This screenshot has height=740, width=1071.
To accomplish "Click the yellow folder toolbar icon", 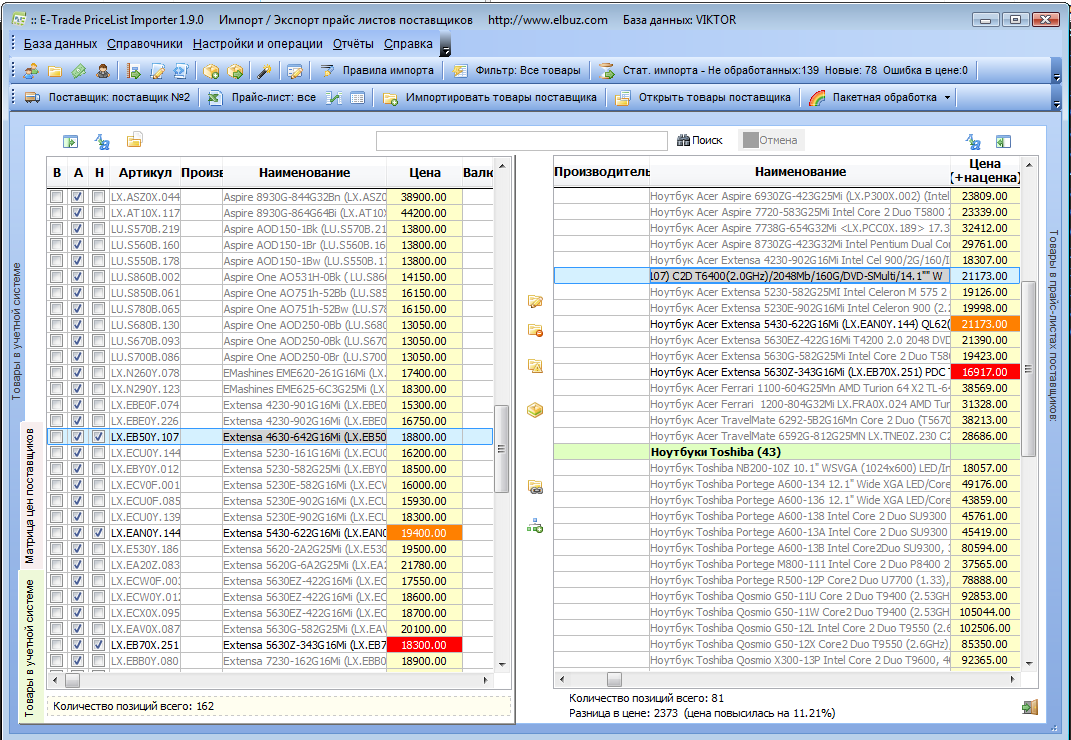I will click(55, 70).
